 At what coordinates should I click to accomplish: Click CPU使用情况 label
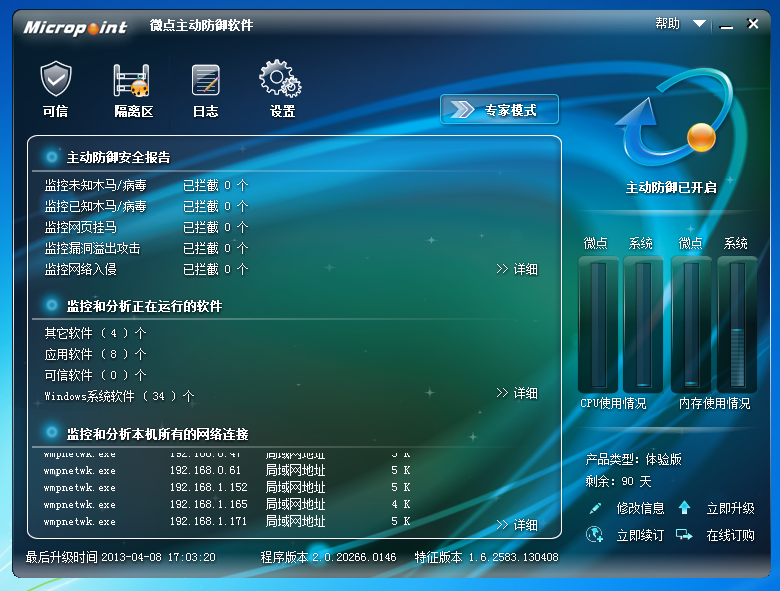coord(613,403)
